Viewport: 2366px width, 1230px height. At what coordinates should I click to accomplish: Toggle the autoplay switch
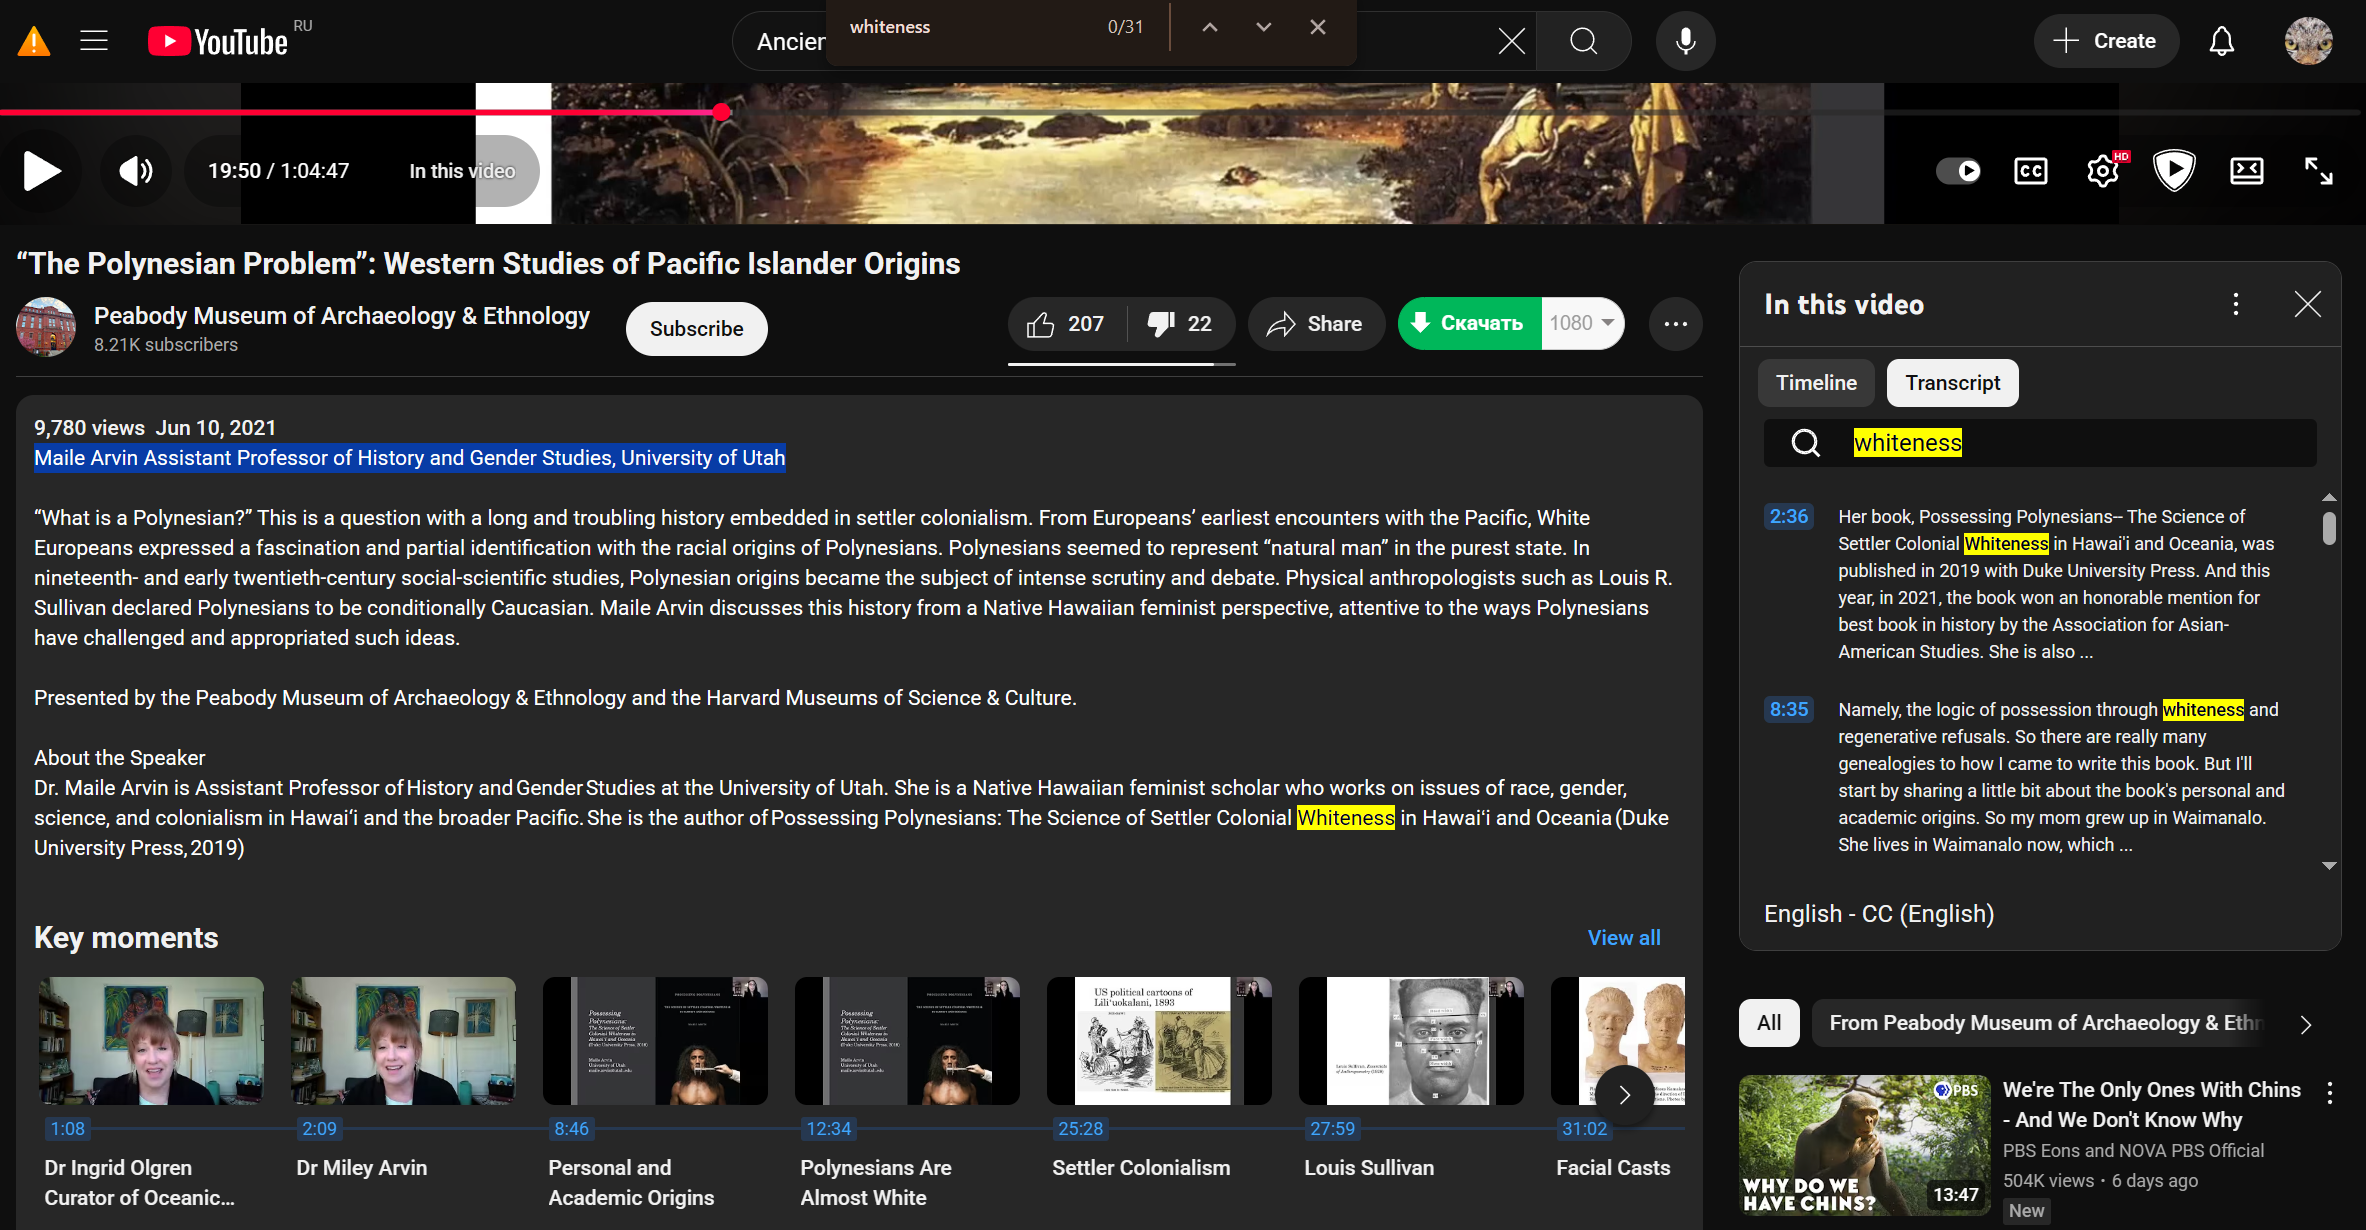[x=1958, y=171]
